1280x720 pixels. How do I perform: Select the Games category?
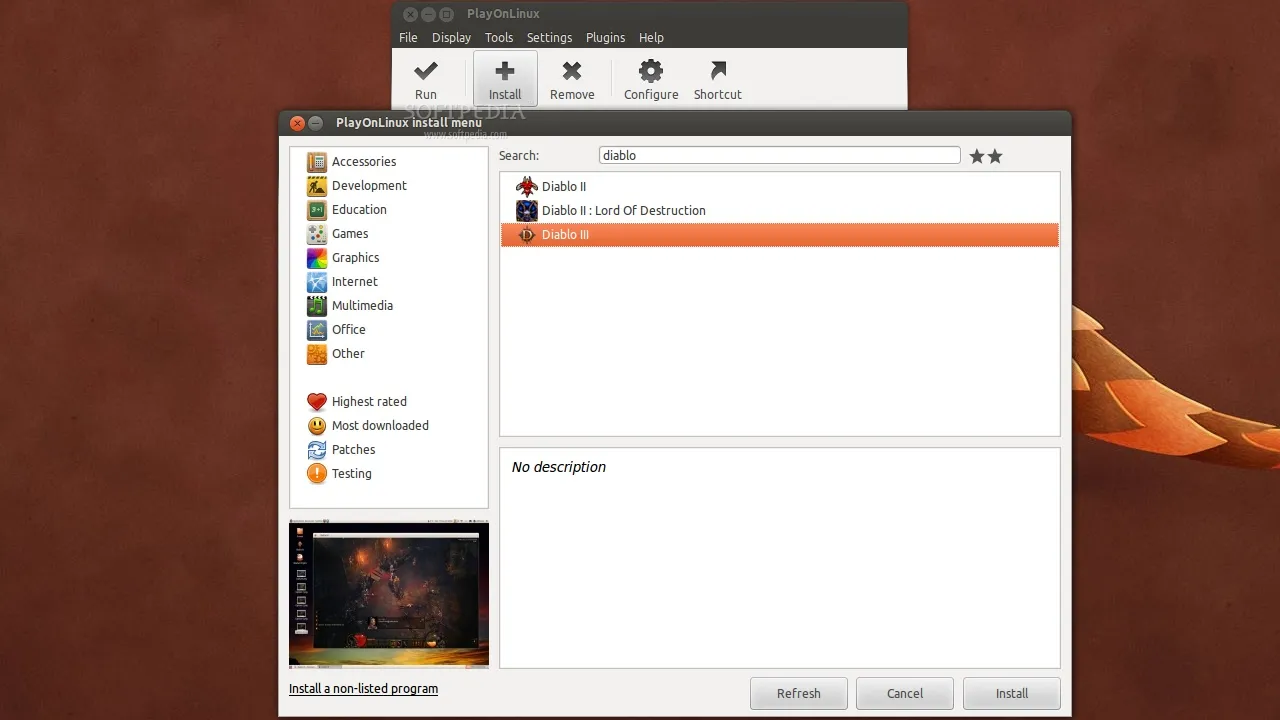tap(349, 234)
